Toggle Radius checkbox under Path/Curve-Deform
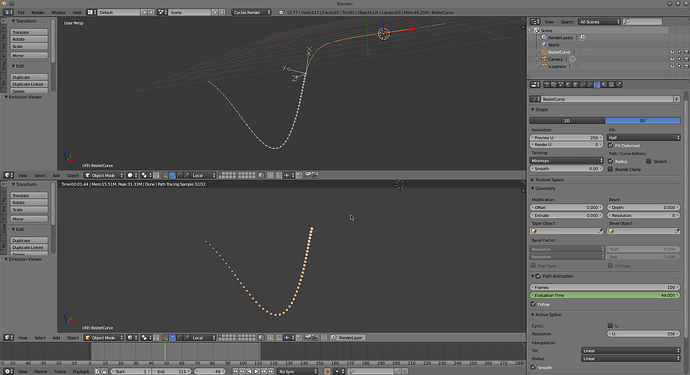 pos(610,161)
